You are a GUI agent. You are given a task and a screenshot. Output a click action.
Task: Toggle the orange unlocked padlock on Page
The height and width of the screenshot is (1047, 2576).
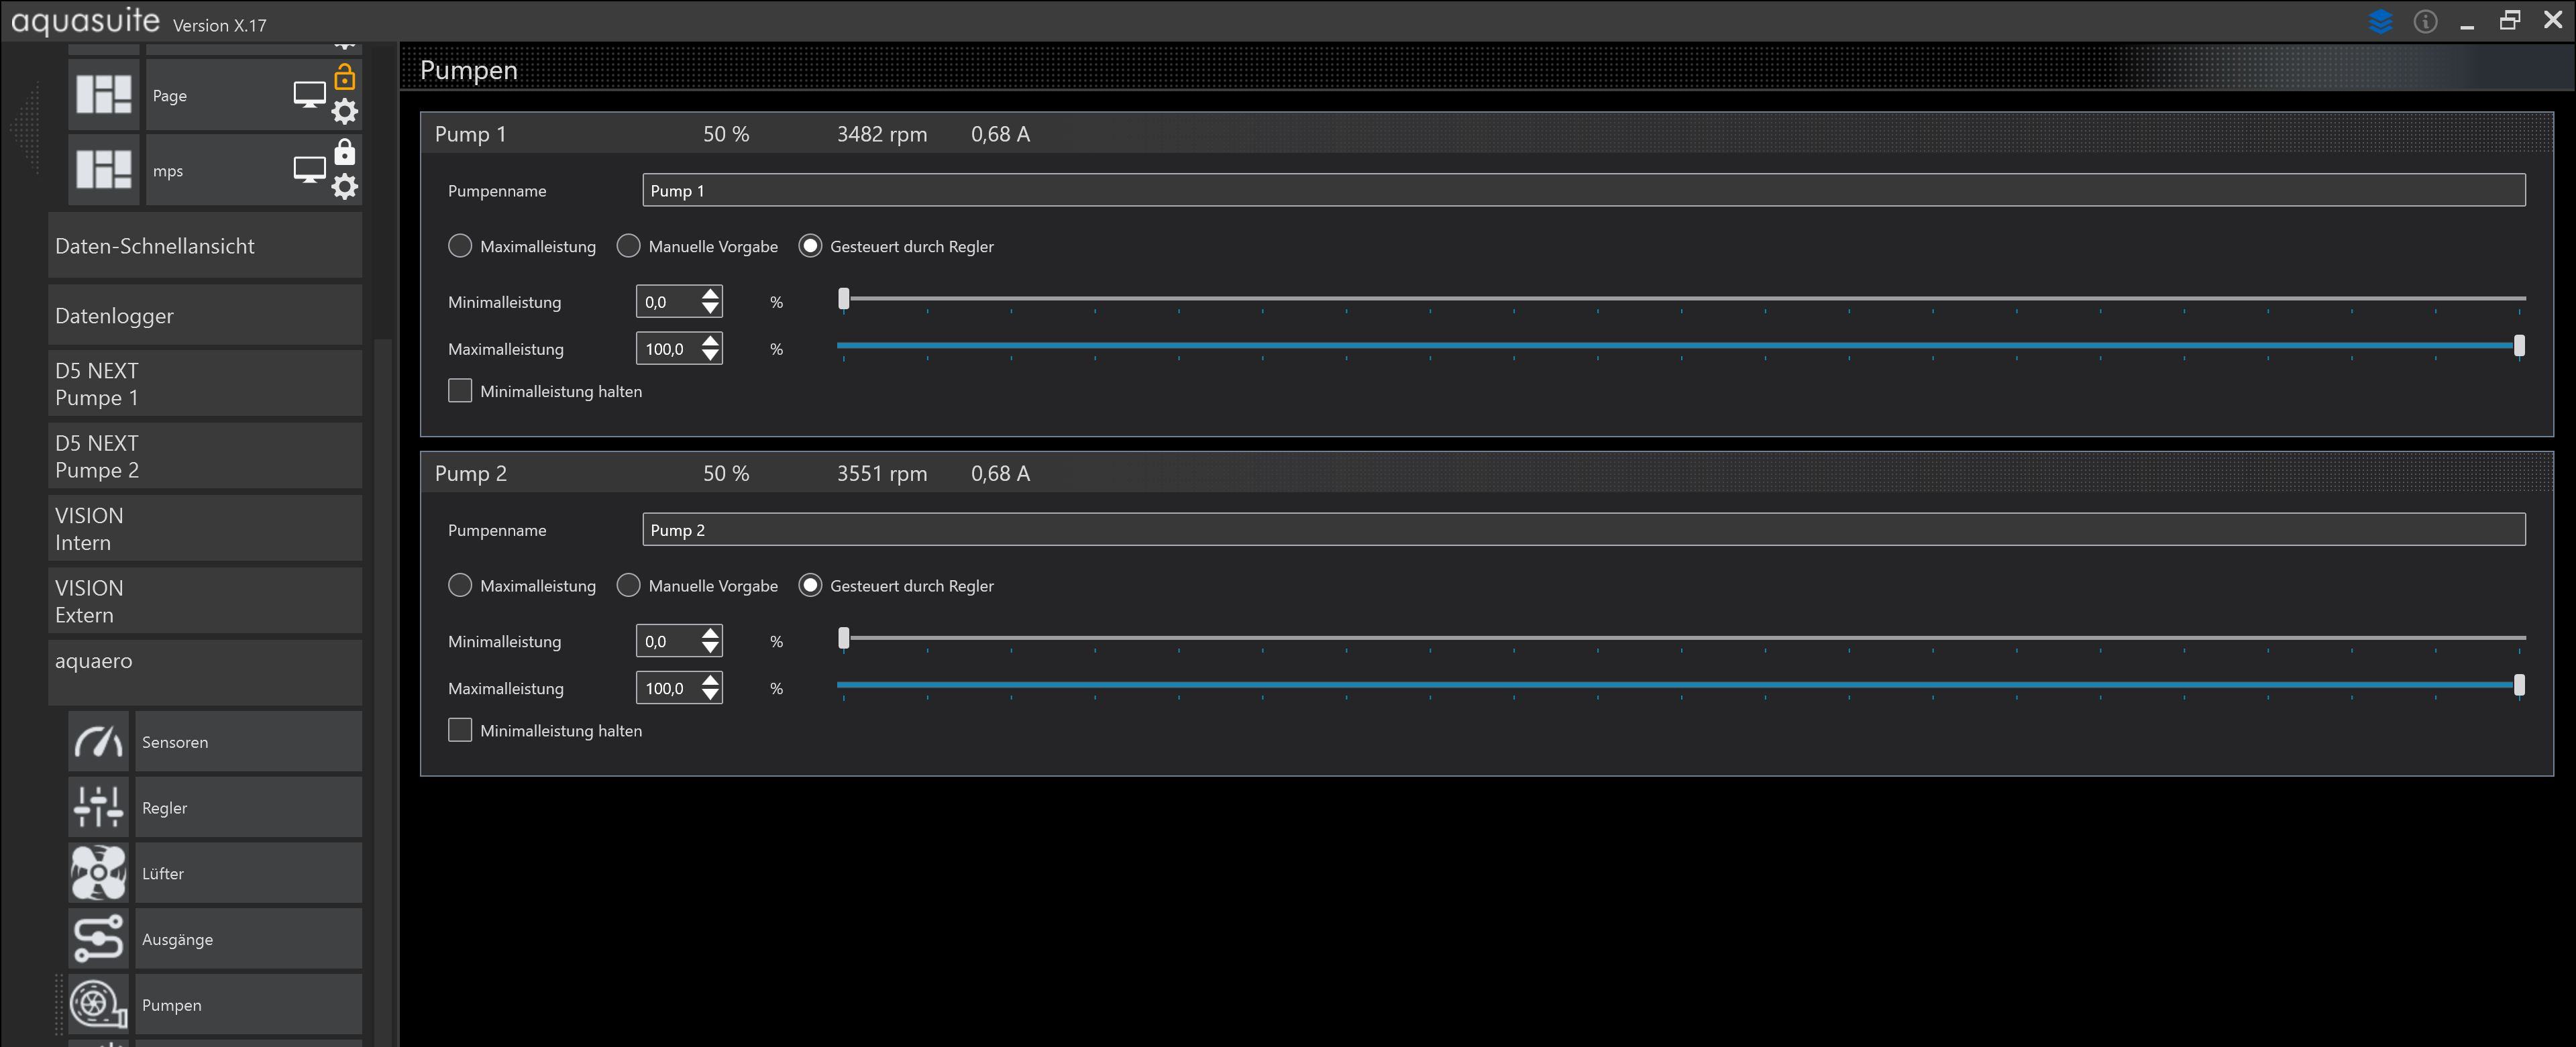point(345,77)
